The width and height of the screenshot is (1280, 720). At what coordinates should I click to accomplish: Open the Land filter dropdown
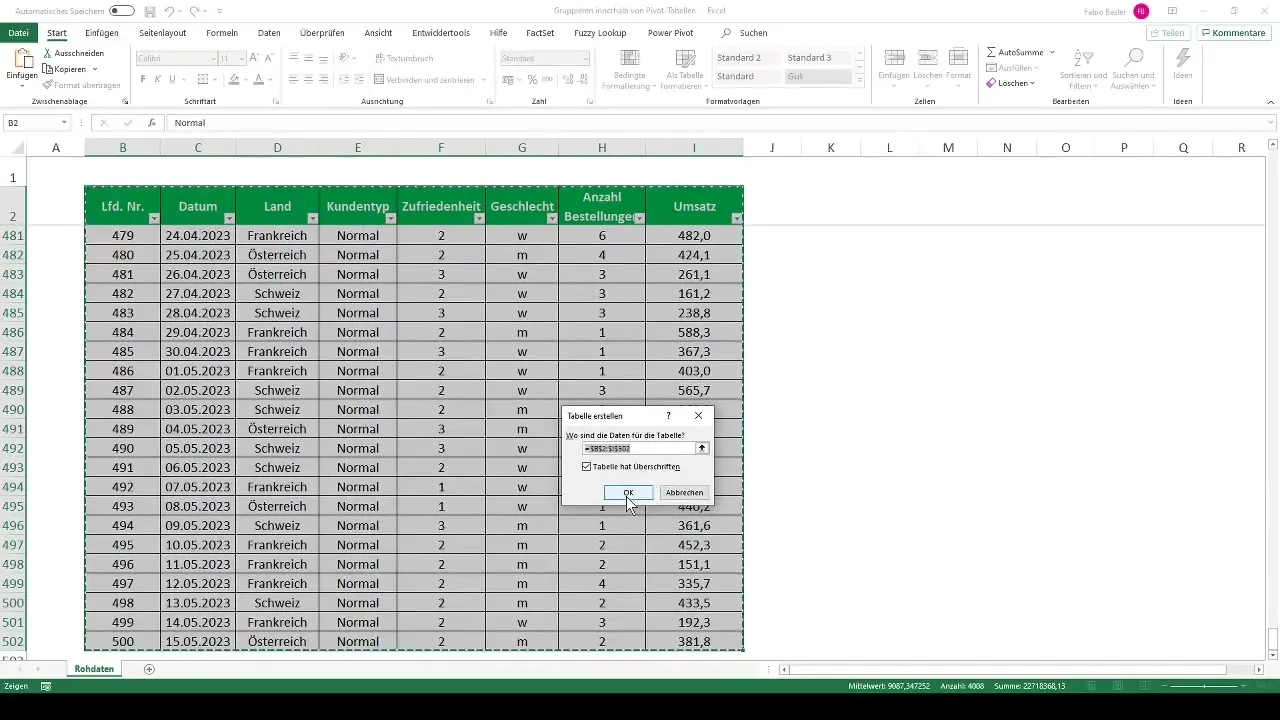point(312,218)
